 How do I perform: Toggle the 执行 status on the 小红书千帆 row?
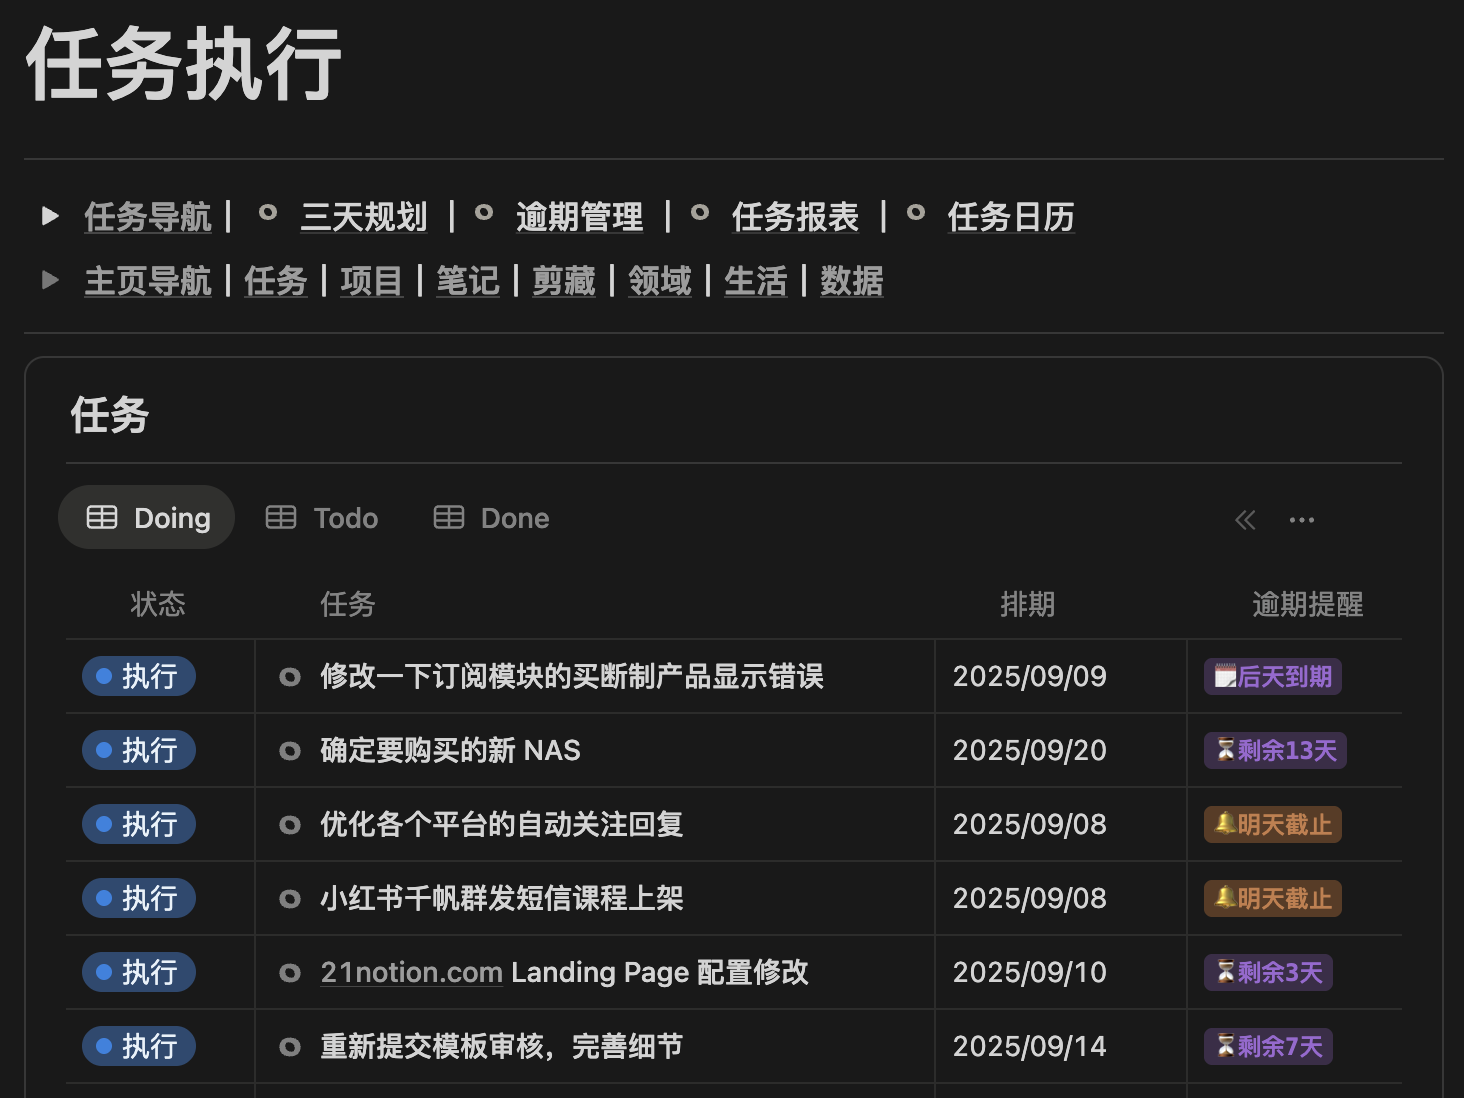(139, 898)
